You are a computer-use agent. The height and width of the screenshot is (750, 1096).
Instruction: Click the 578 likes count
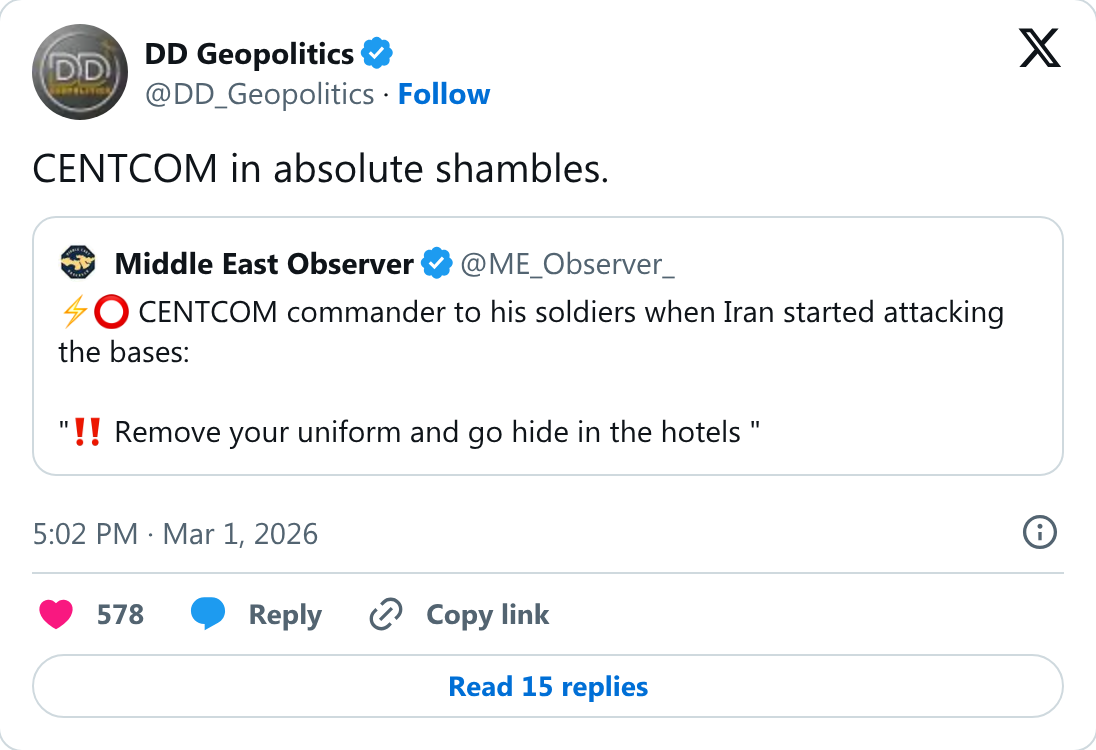pos(120,614)
